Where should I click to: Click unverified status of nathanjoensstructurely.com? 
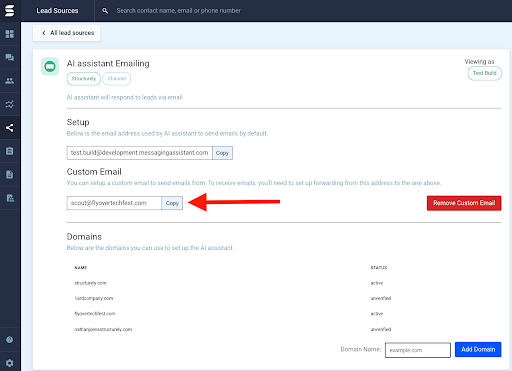point(381,329)
